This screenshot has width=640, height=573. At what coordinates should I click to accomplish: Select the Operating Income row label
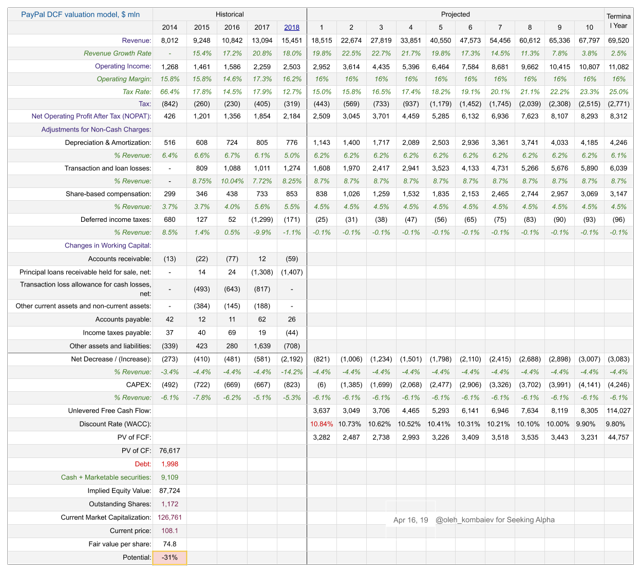coord(123,66)
